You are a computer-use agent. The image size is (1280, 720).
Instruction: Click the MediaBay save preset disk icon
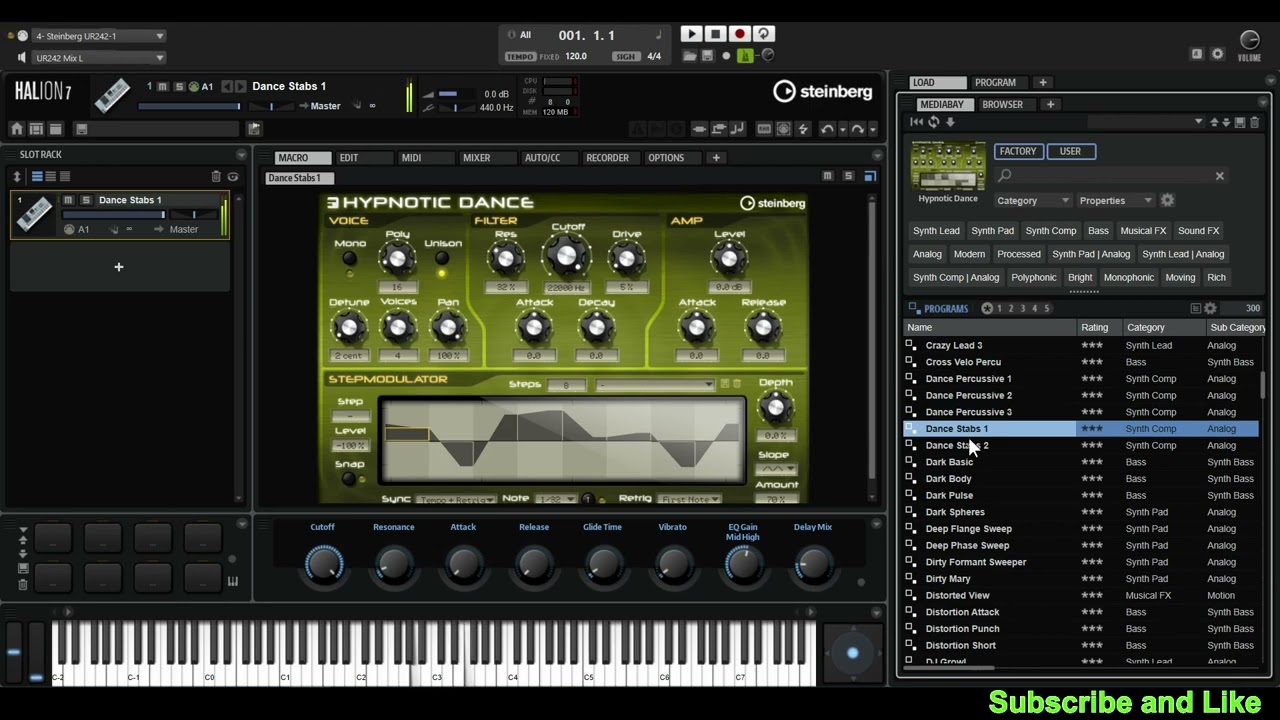click(1240, 122)
